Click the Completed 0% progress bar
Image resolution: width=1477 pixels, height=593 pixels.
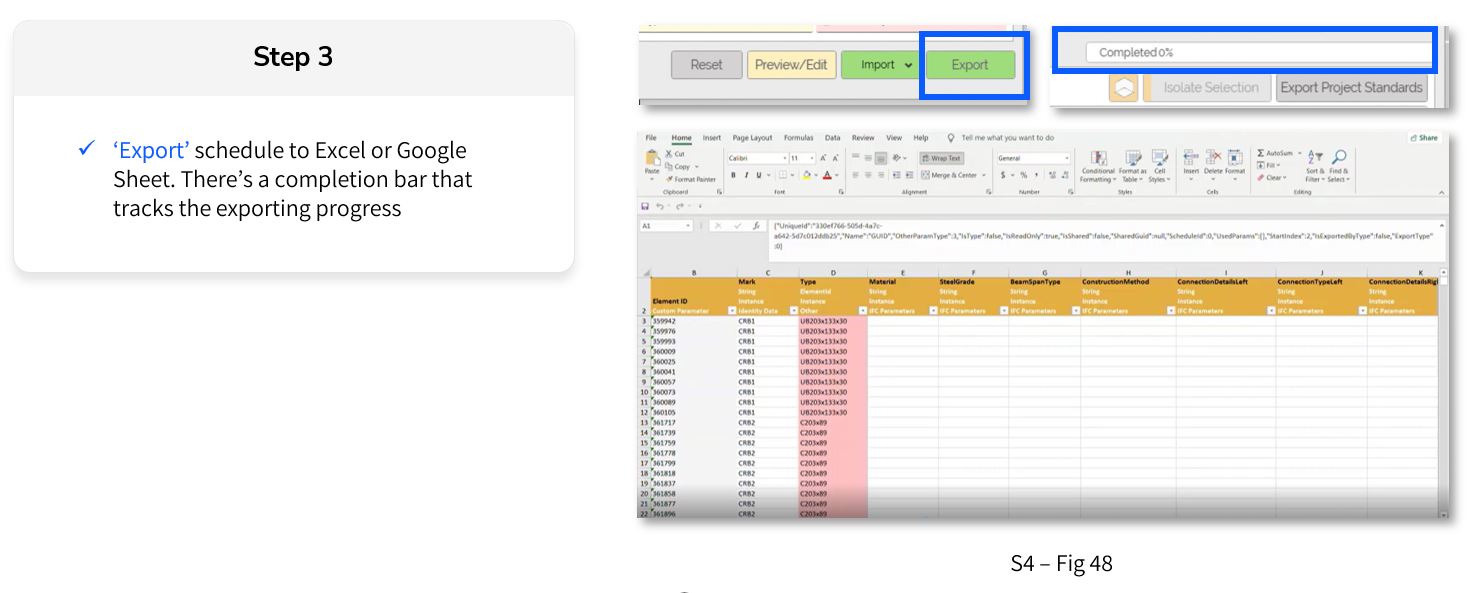click(1257, 52)
